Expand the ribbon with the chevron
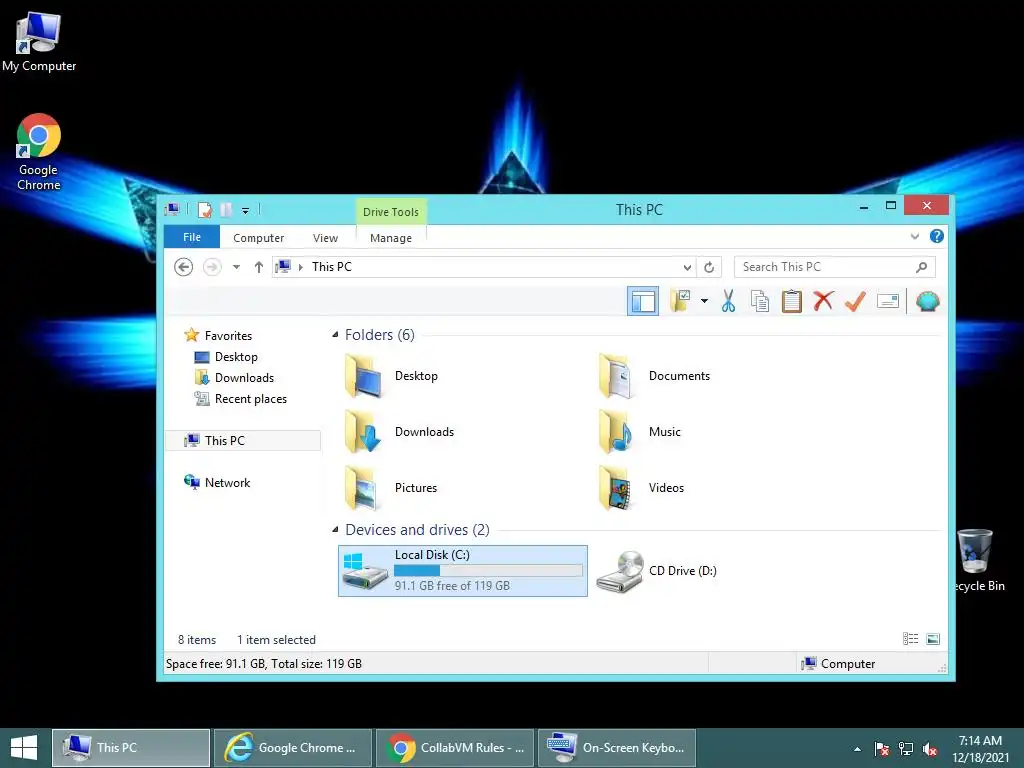Image resolution: width=1024 pixels, height=768 pixels. [914, 236]
